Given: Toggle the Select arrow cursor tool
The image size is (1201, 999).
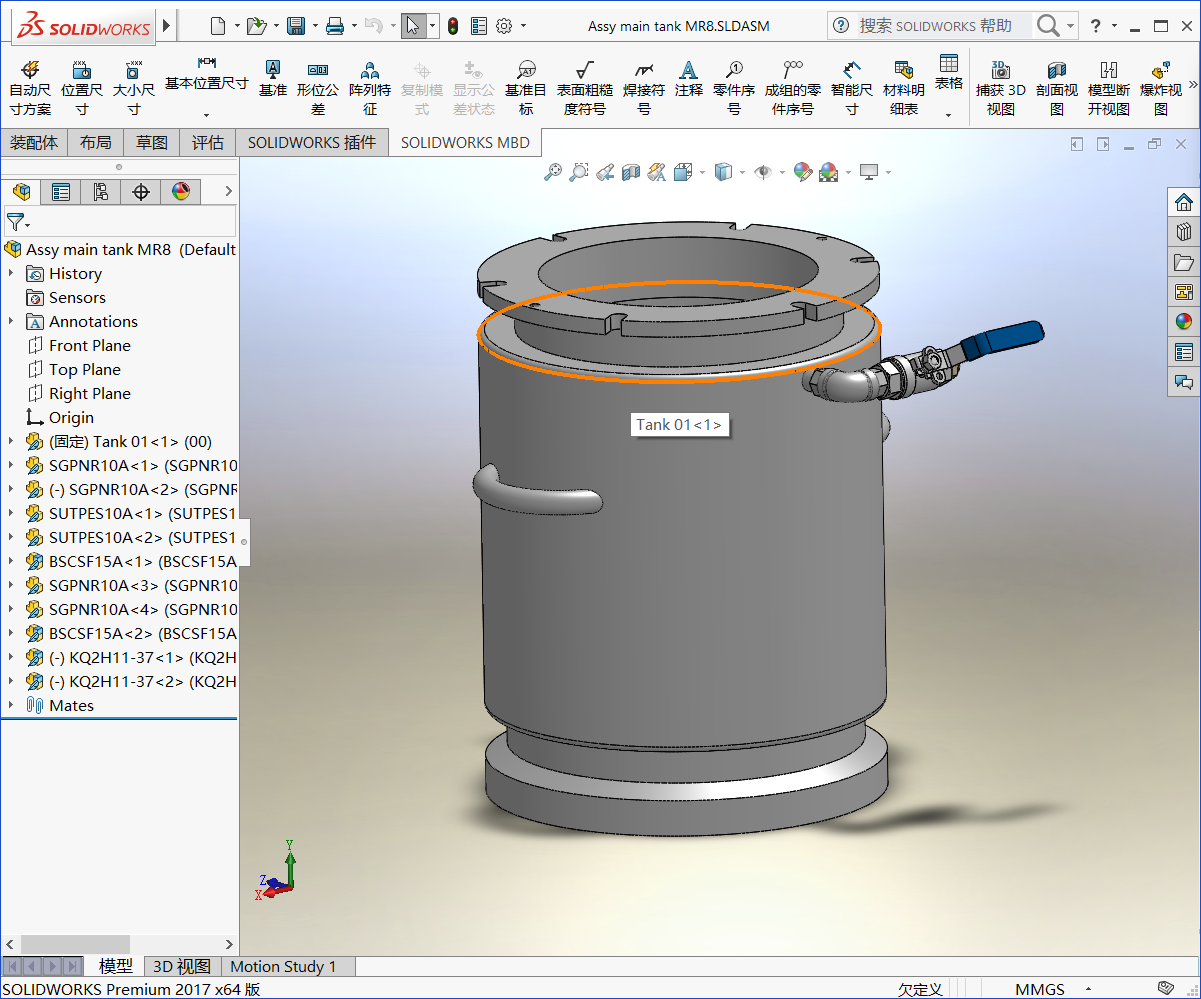Looking at the screenshot, I should click(x=412, y=26).
